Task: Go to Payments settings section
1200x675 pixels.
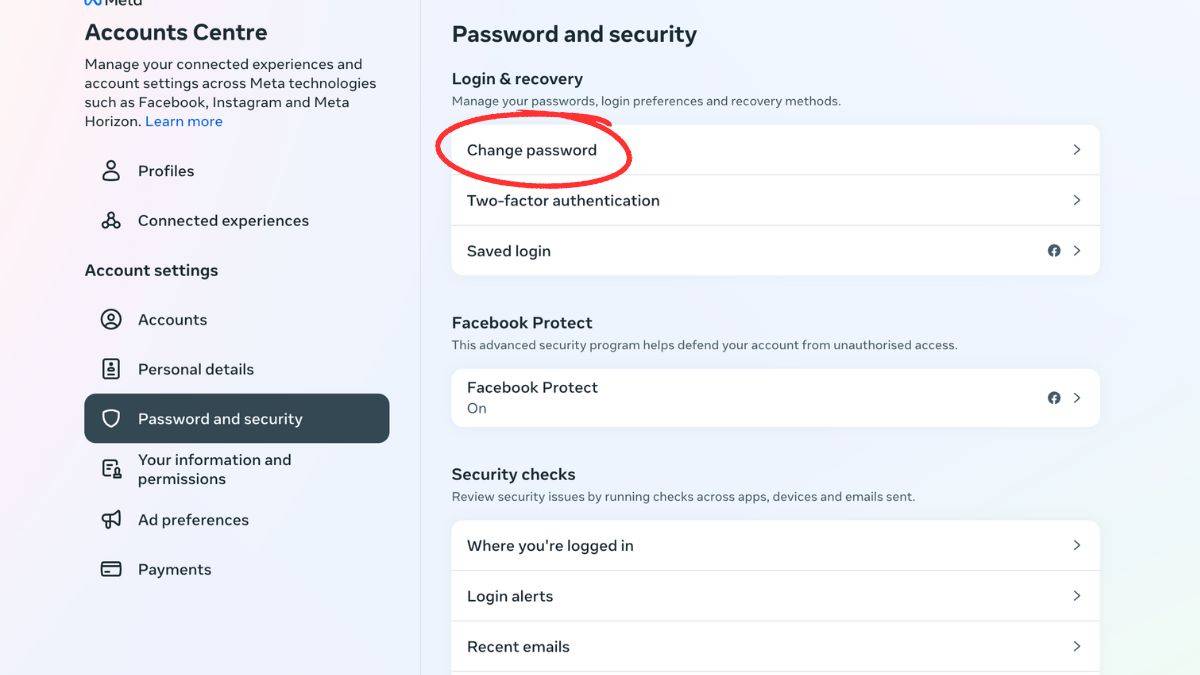Action: (175, 569)
